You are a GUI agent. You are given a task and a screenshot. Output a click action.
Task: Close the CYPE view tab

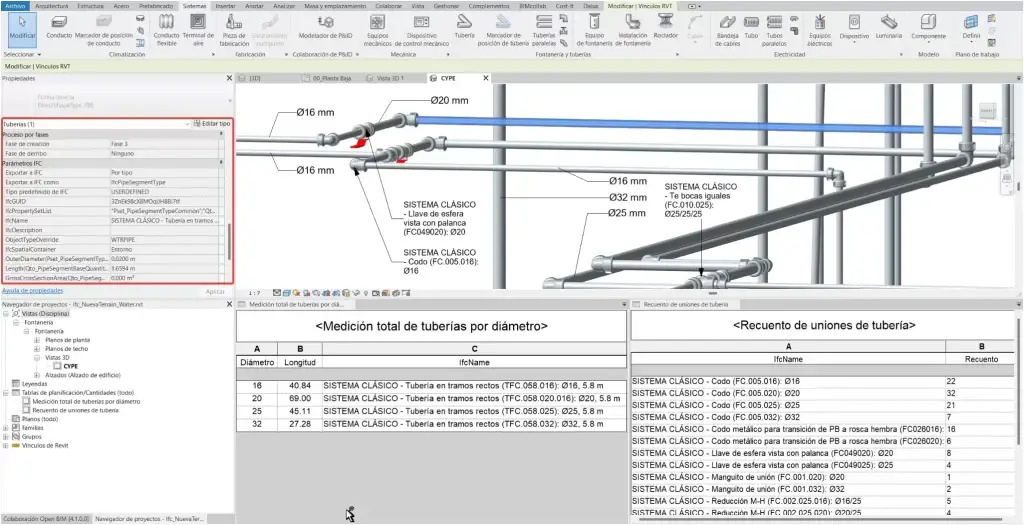point(485,78)
